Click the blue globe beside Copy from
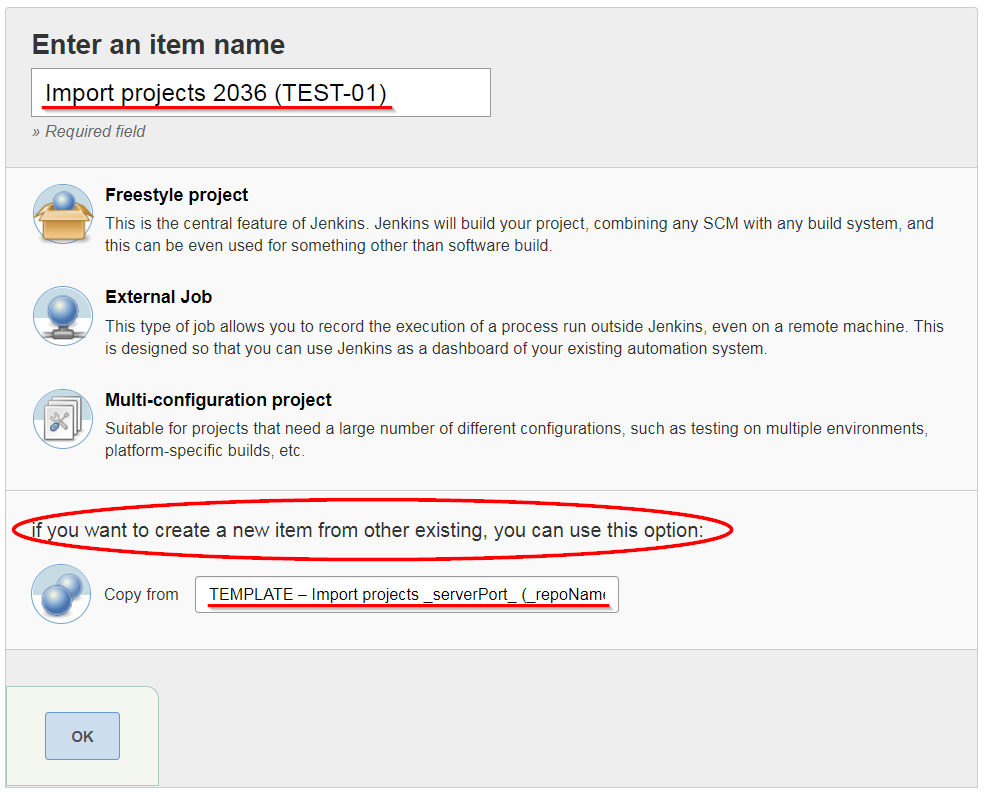The height and width of the screenshot is (792, 985). [x=60, y=594]
